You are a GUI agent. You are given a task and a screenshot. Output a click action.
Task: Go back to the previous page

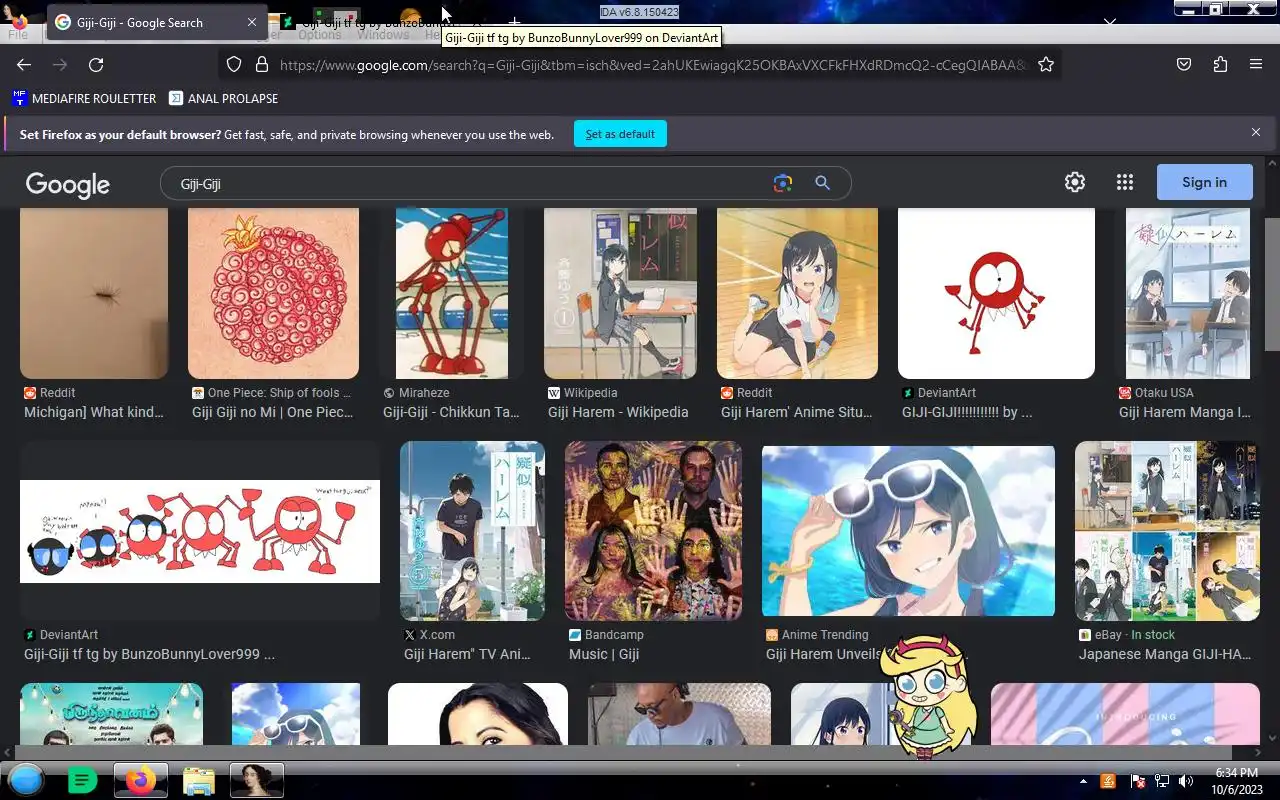[x=24, y=64]
